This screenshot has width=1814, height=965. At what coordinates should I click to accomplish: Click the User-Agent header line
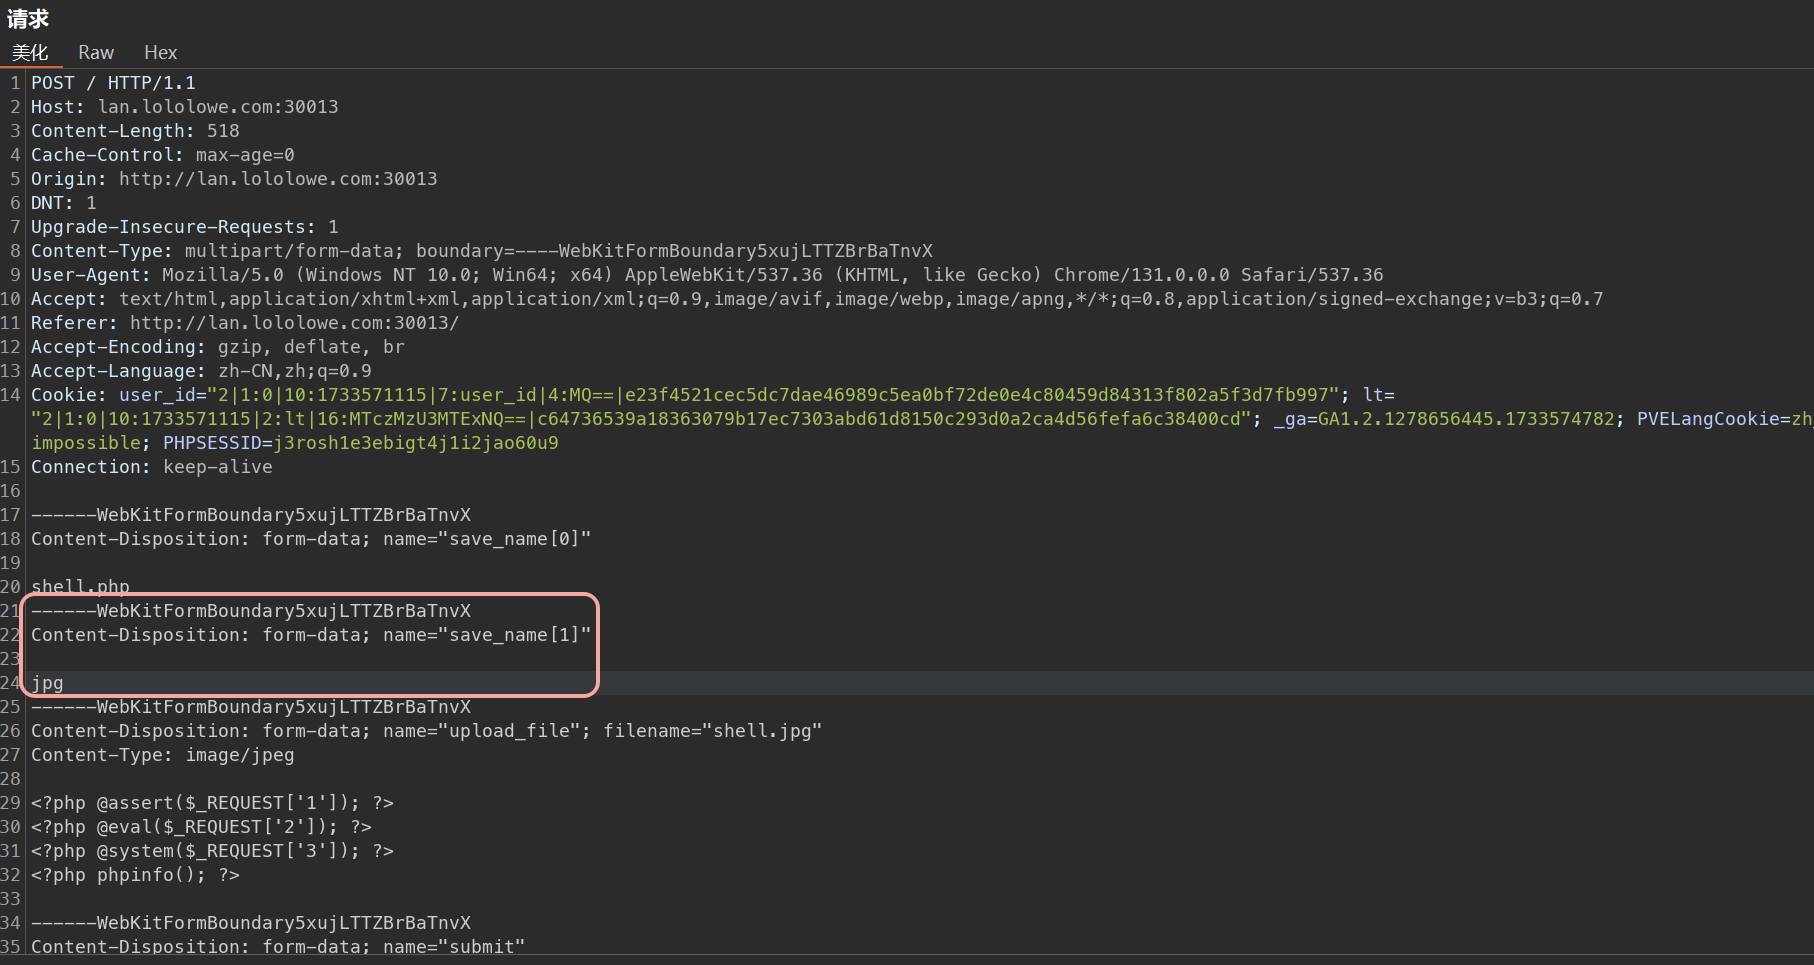[707, 275]
